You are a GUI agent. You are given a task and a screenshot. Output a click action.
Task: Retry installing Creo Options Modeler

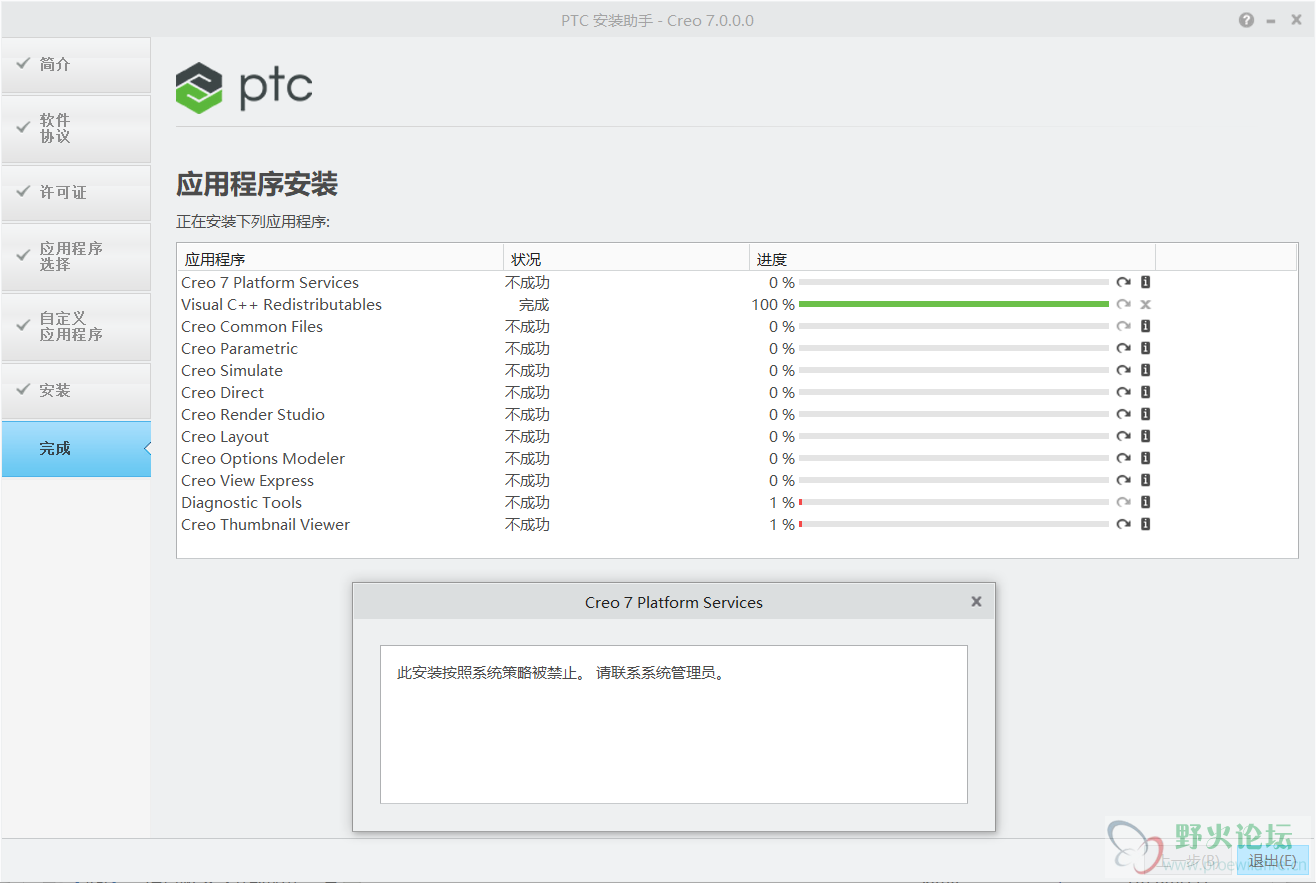1123,458
